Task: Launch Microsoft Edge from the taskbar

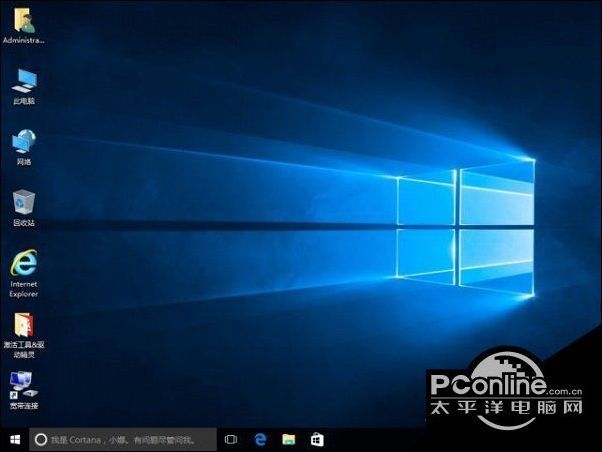Action: click(260, 440)
